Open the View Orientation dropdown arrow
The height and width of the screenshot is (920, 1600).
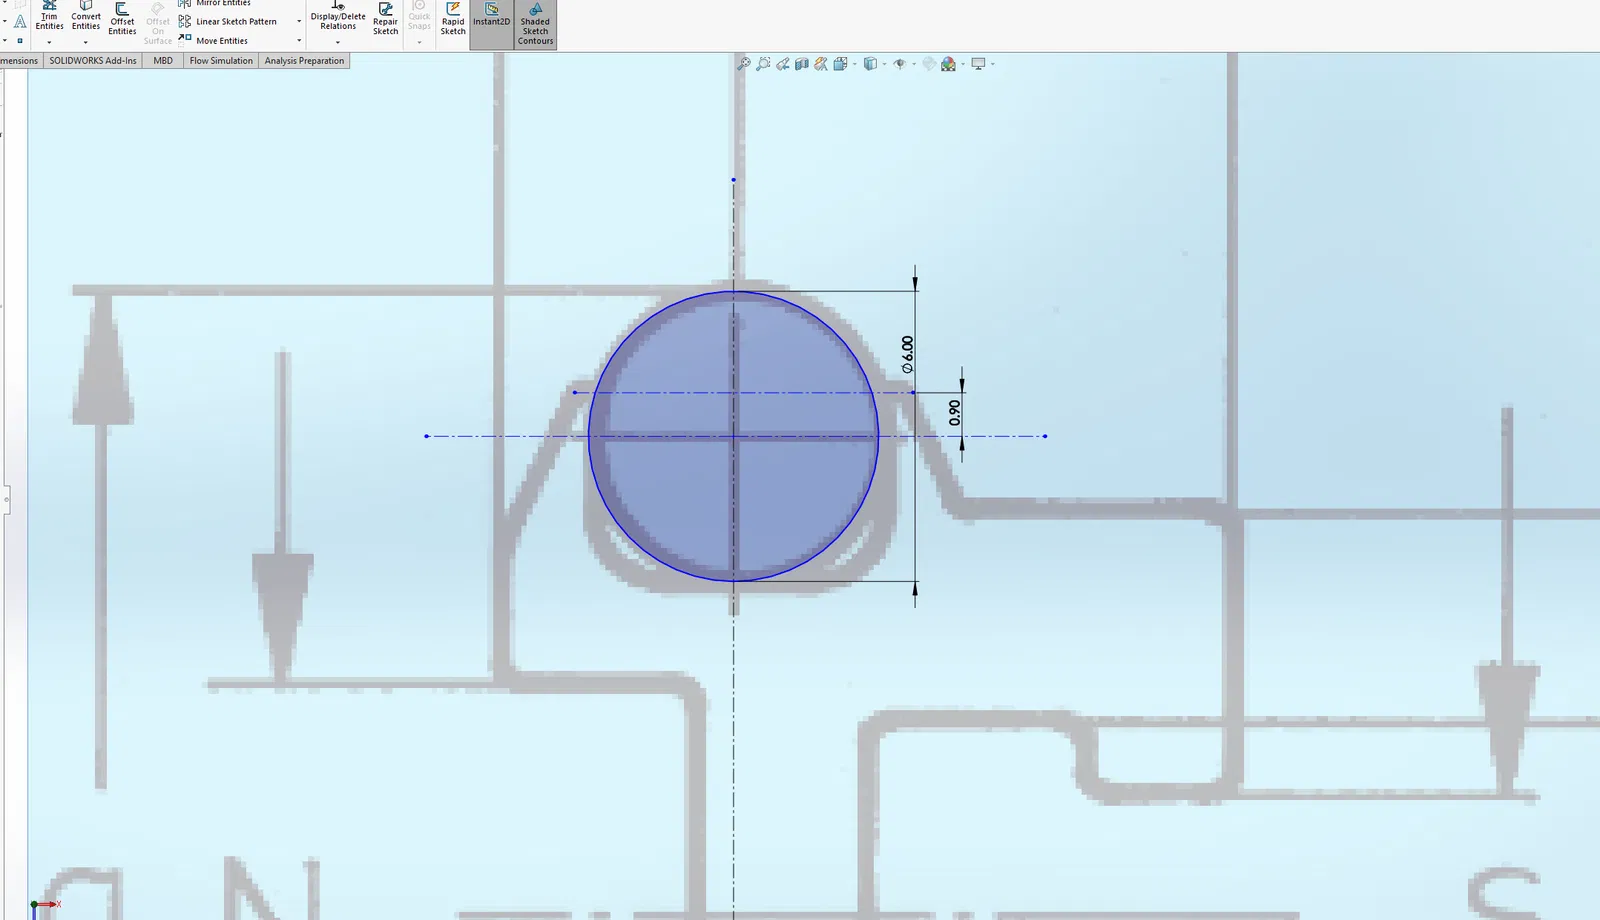pos(854,64)
